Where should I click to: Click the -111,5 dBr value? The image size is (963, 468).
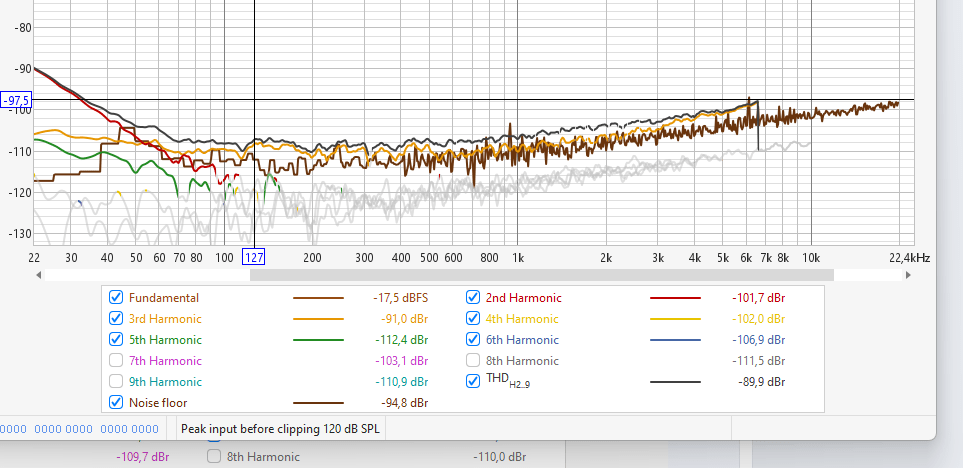758,361
